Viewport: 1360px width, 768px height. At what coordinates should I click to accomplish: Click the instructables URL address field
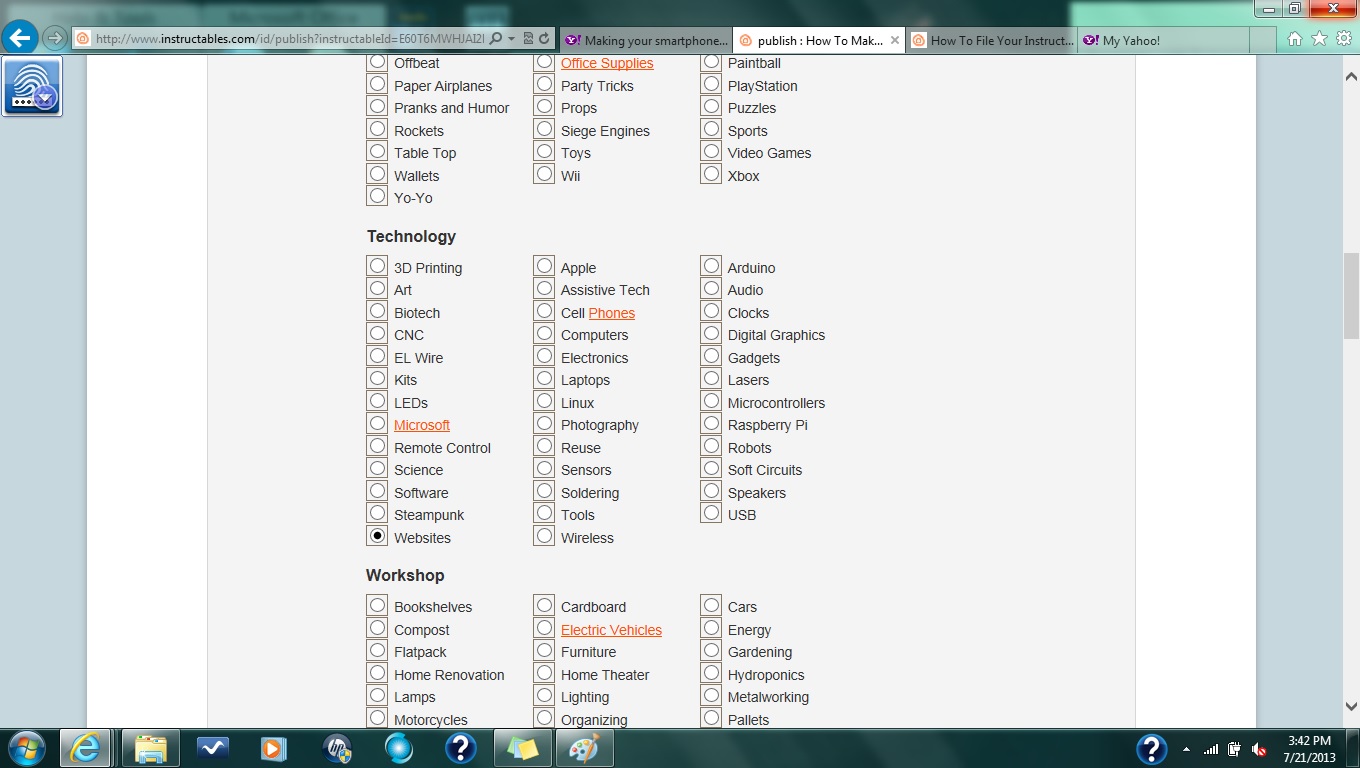(x=290, y=39)
